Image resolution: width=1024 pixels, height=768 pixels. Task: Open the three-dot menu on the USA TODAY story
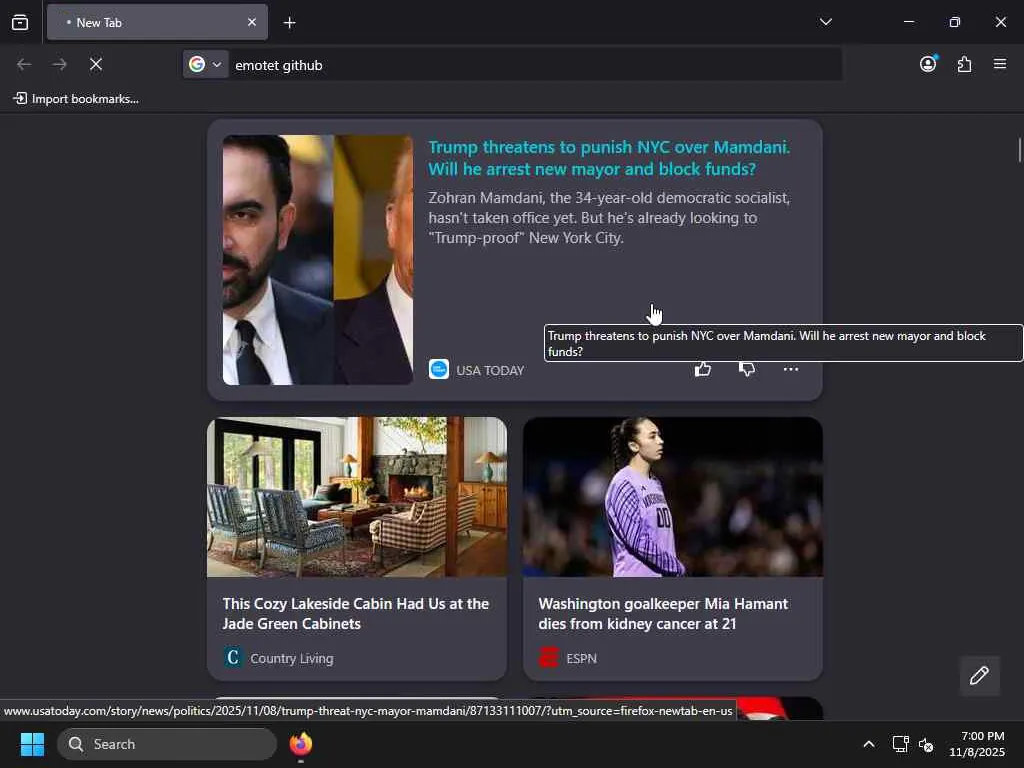pos(790,370)
